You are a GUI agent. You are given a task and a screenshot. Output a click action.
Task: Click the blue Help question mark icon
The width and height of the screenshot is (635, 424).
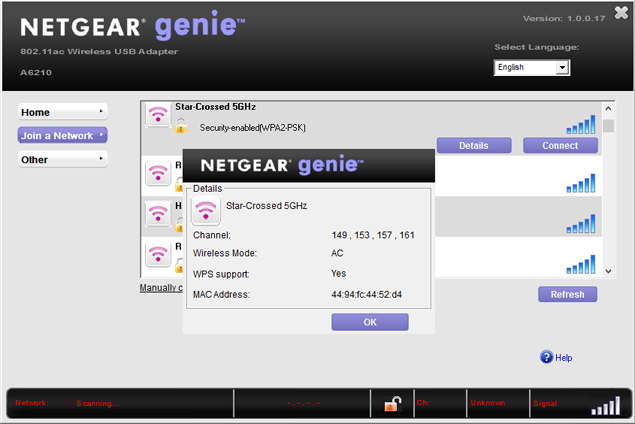tap(546, 357)
